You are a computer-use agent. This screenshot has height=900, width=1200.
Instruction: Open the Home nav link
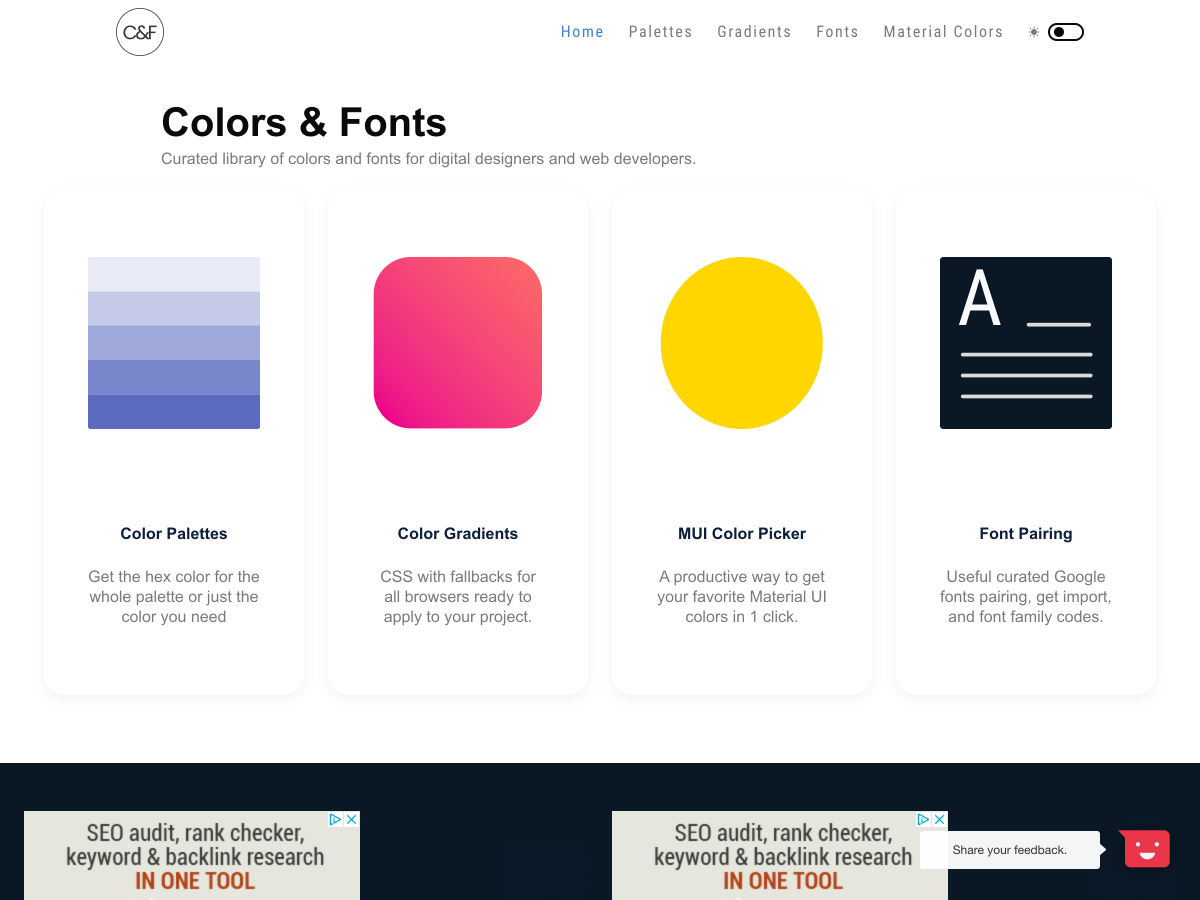point(582,32)
